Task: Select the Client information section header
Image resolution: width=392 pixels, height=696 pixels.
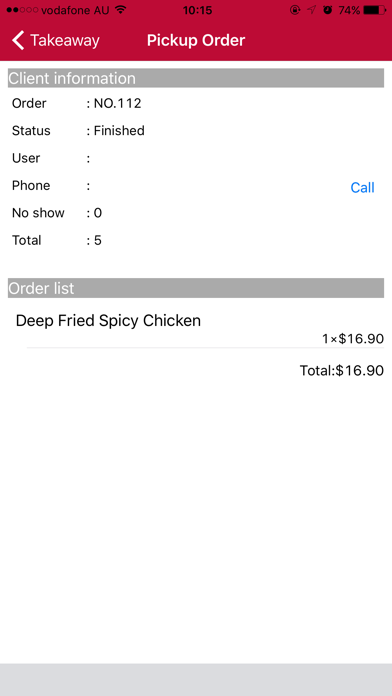Action: click(196, 78)
